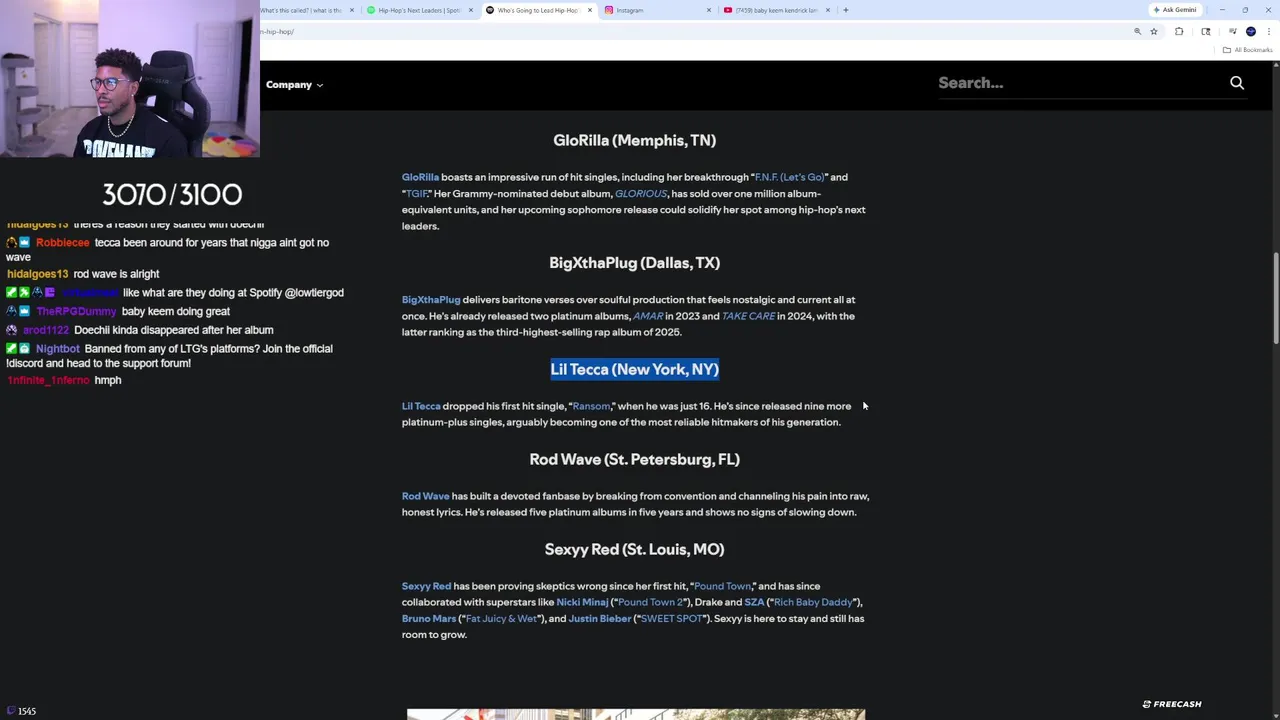Open All Bookmarks folder
Image resolution: width=1280 pixels, height=720 pixels.
[1247, 50]
